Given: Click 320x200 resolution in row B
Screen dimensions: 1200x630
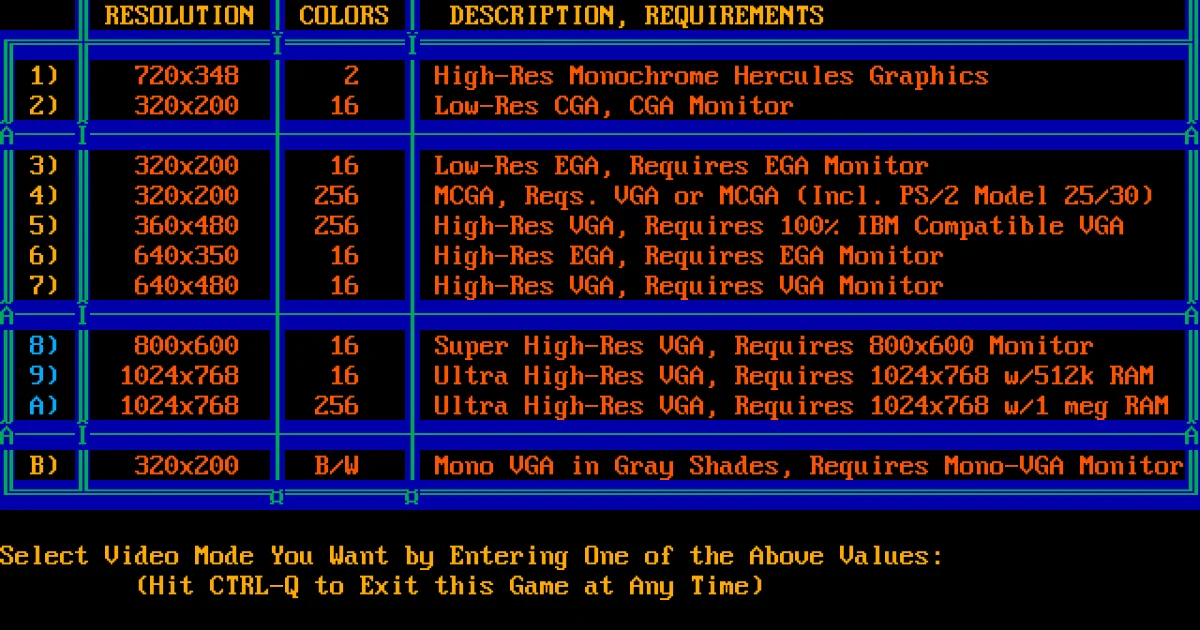Looking at the screenshot, I should [x=186, y=466].
